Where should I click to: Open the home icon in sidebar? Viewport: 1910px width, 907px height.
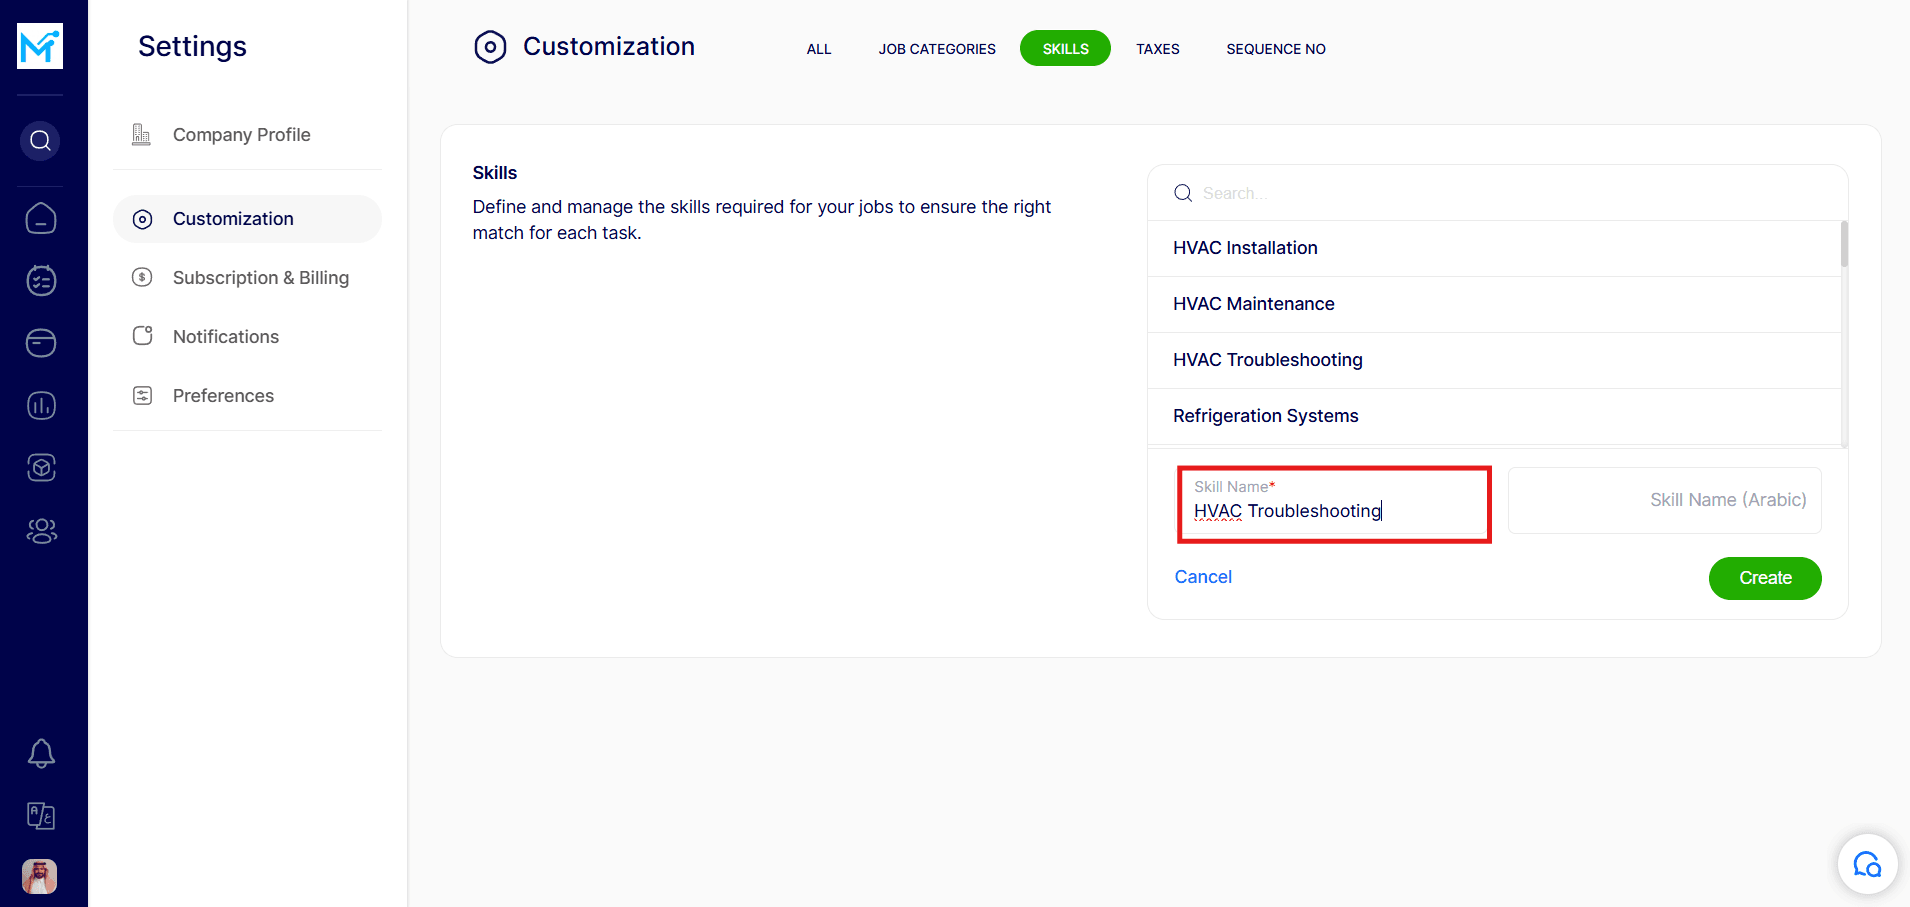pyautogui.click(x=41, y=218)
